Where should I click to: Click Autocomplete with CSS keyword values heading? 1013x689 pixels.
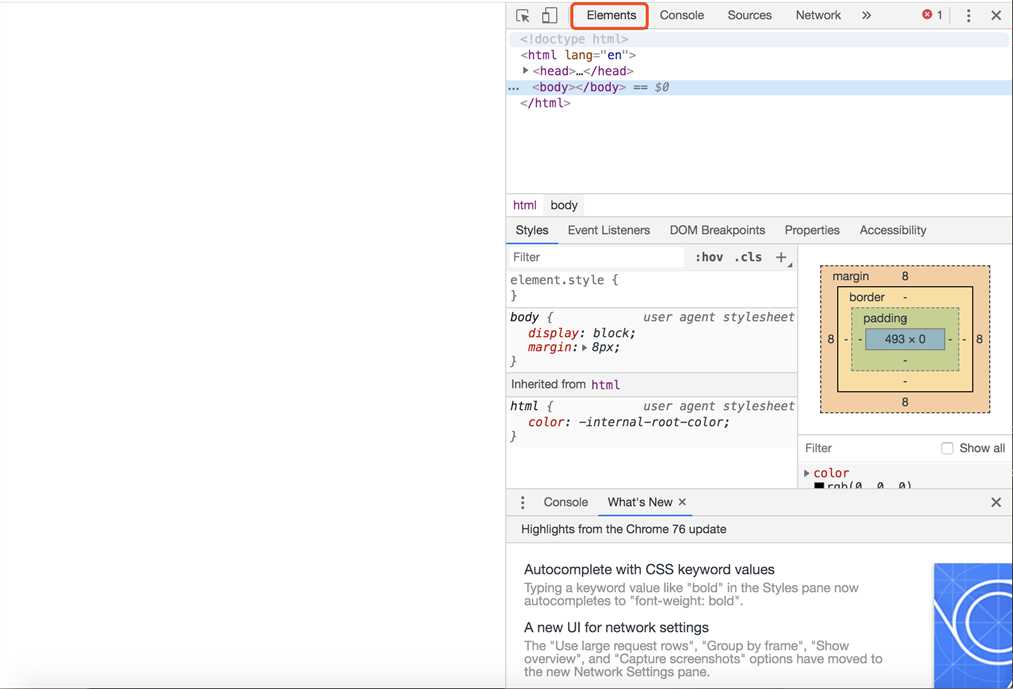click(x=649, y=569)
